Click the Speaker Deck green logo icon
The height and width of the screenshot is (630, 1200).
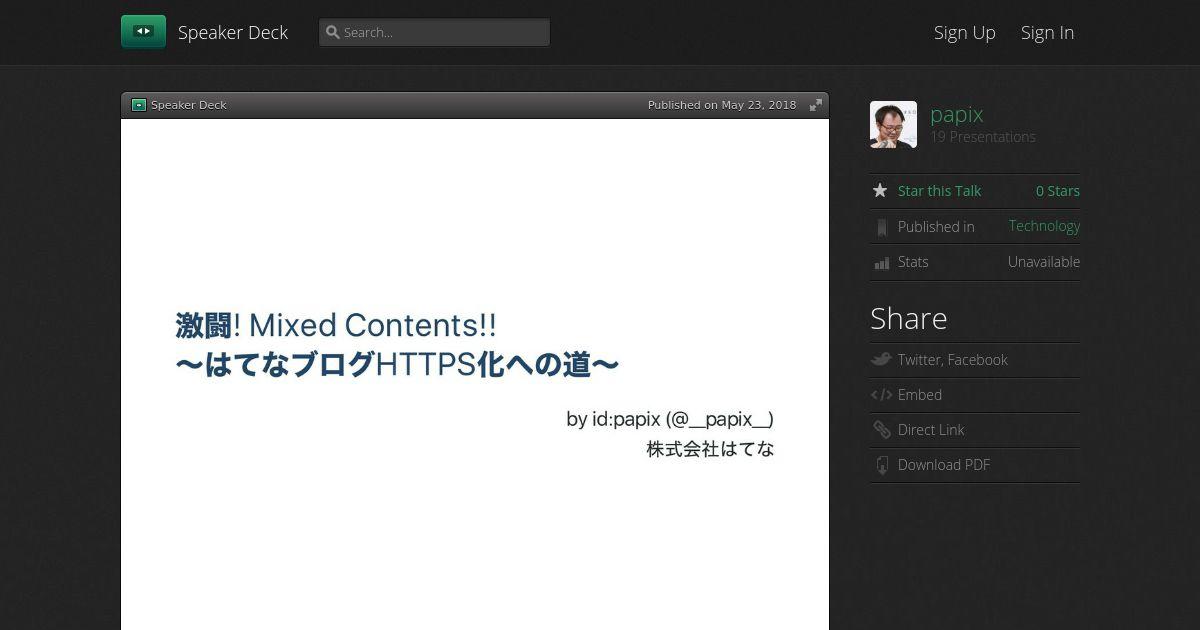click(143, 32)
